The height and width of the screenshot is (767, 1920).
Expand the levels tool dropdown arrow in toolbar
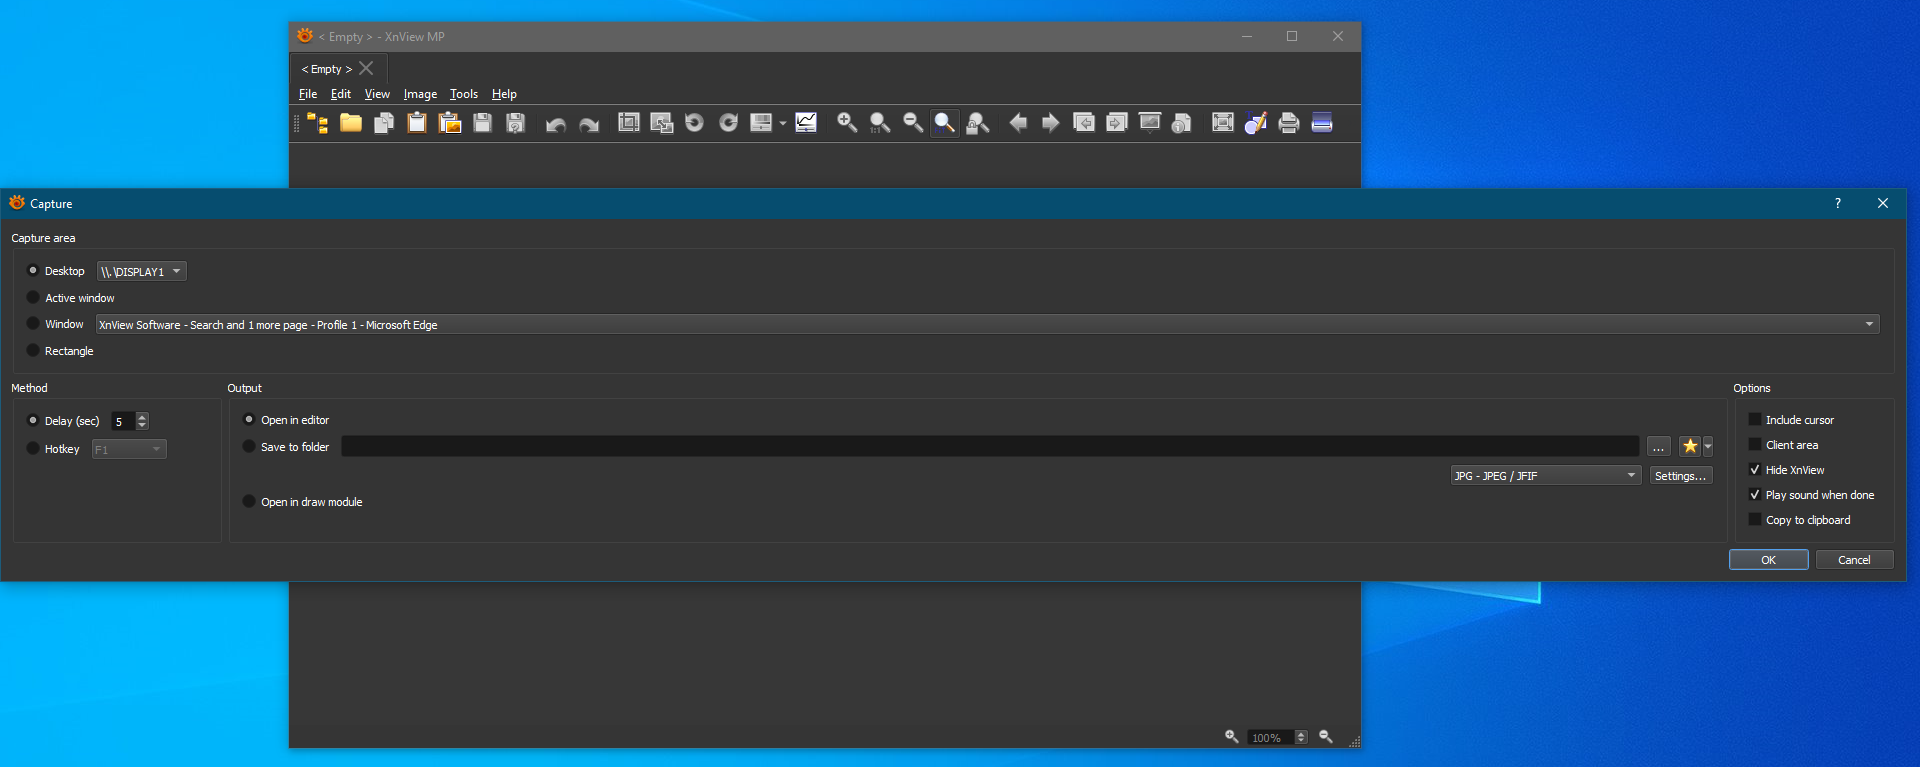tap(783, 123)
